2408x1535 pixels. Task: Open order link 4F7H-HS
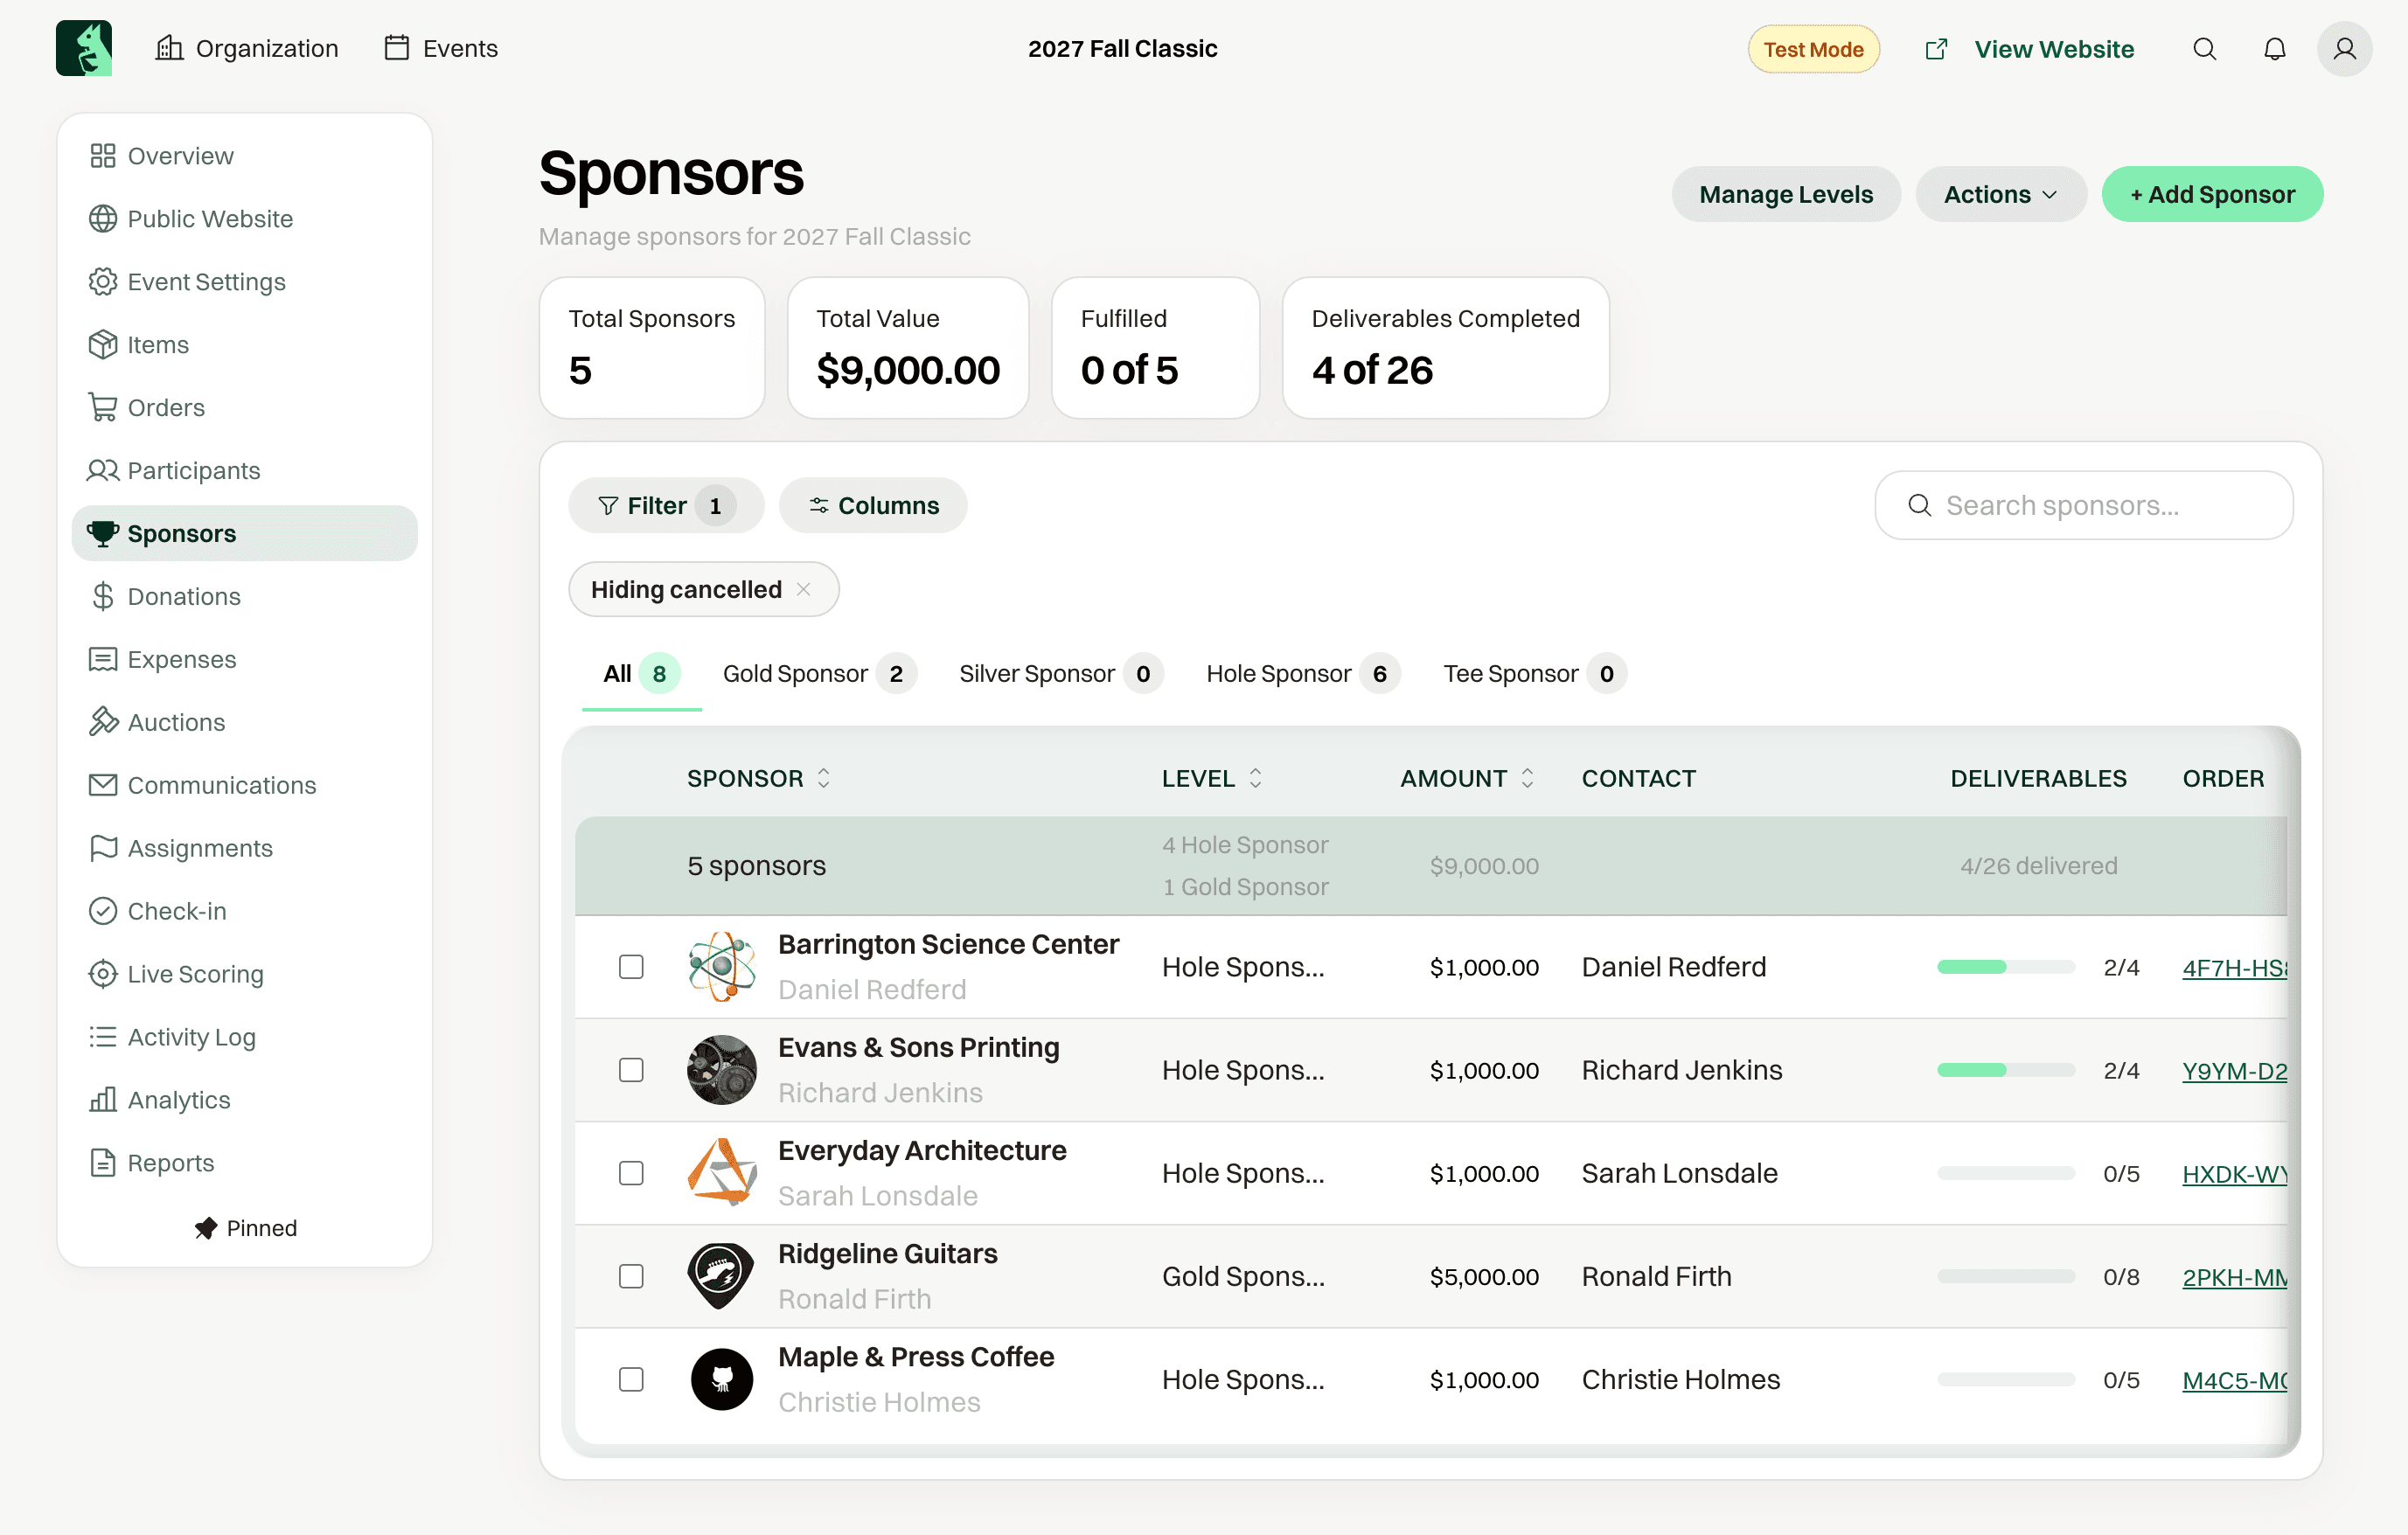2234,968
